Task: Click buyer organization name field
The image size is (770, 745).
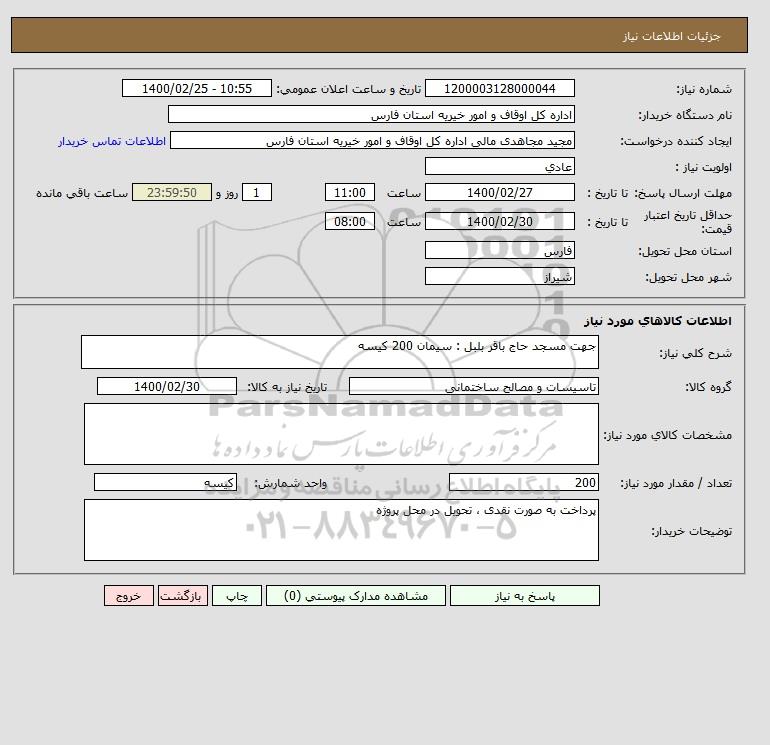Action: [x=371, y=114]
